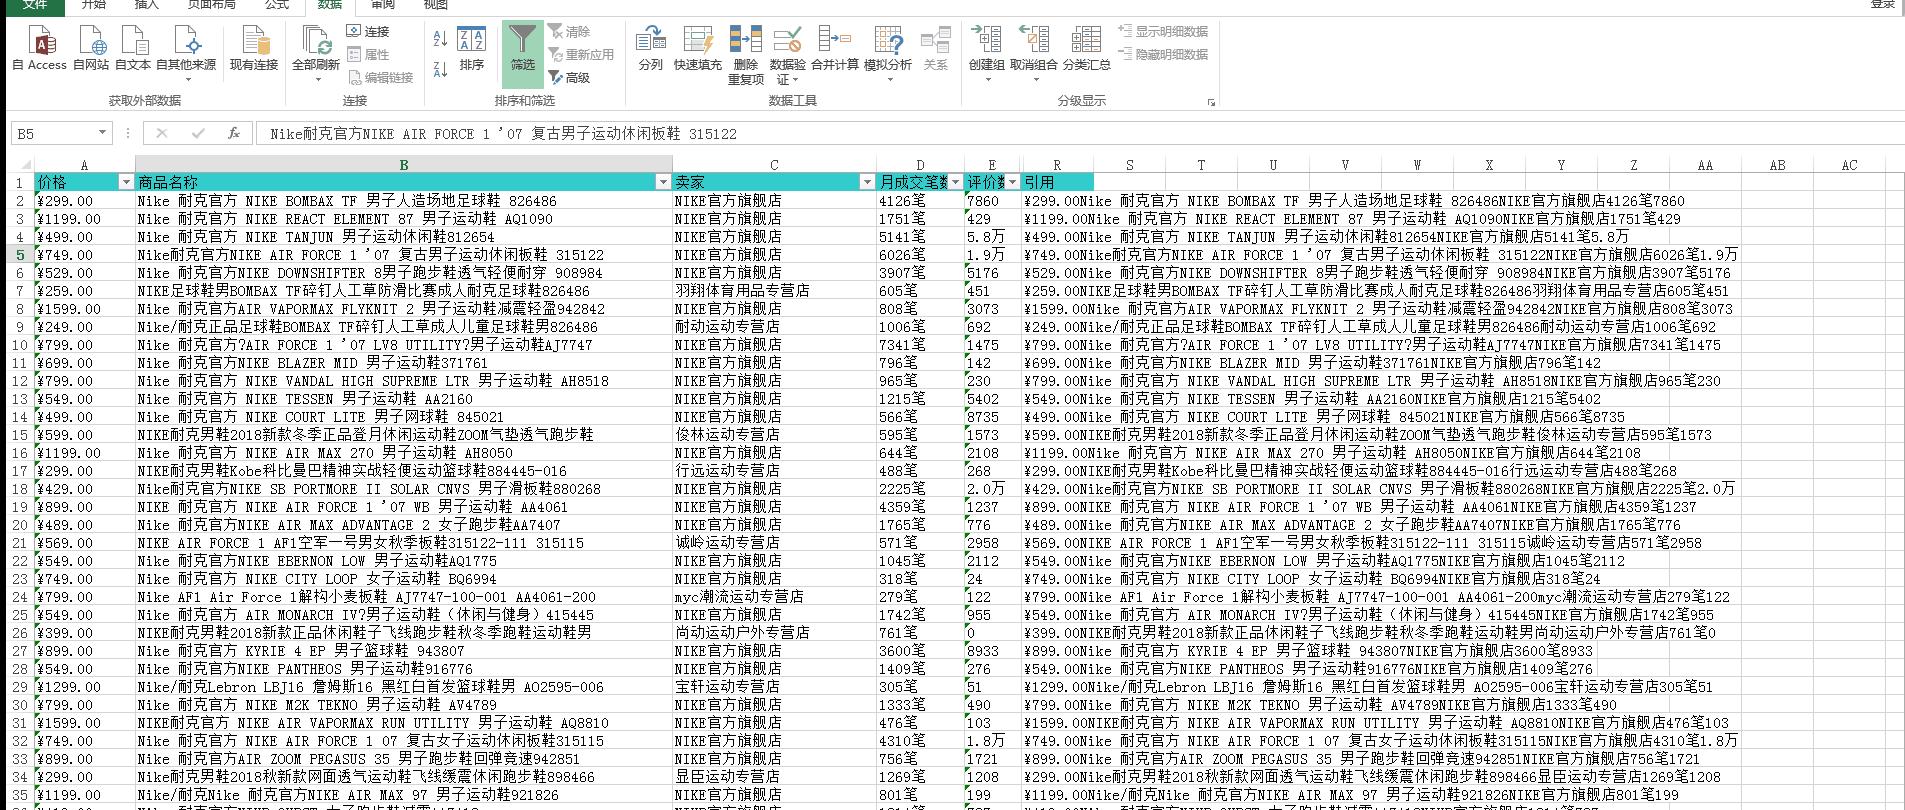This screenshot has height=810, width=1905.
Task: Open What-If Analysis (模拟分析)
Action: click(888, 52)
